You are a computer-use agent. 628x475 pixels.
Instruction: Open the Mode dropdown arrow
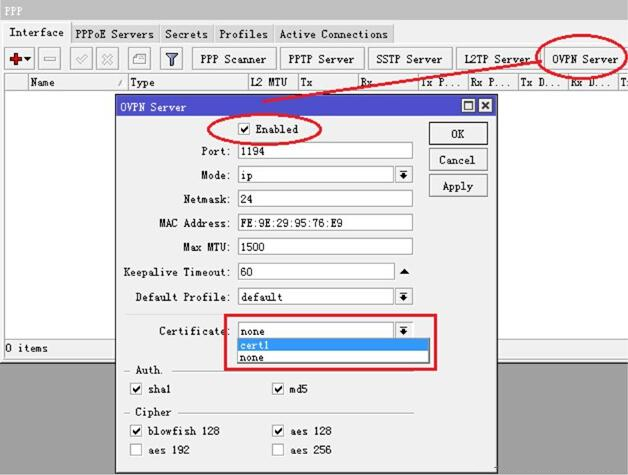pos(404,174)
